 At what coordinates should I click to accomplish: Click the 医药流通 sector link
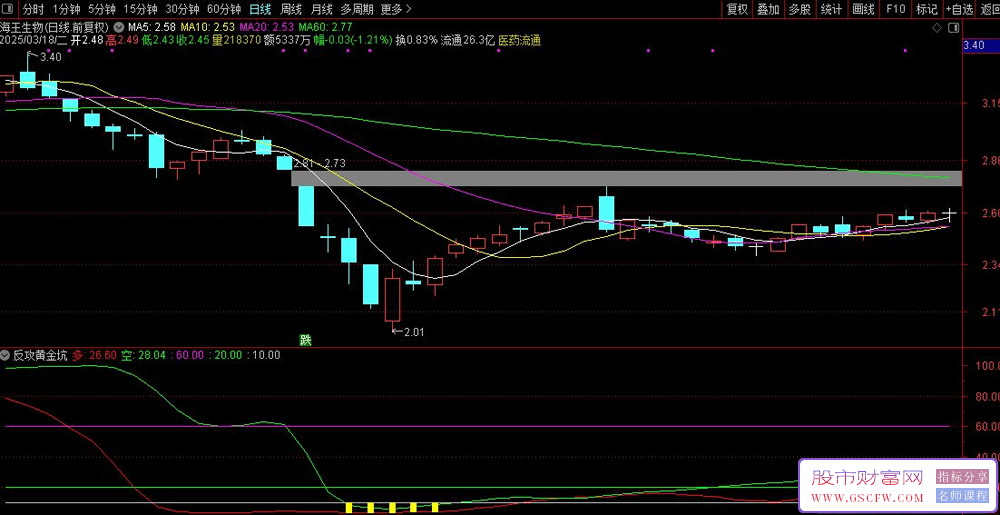tap(519, 40)
